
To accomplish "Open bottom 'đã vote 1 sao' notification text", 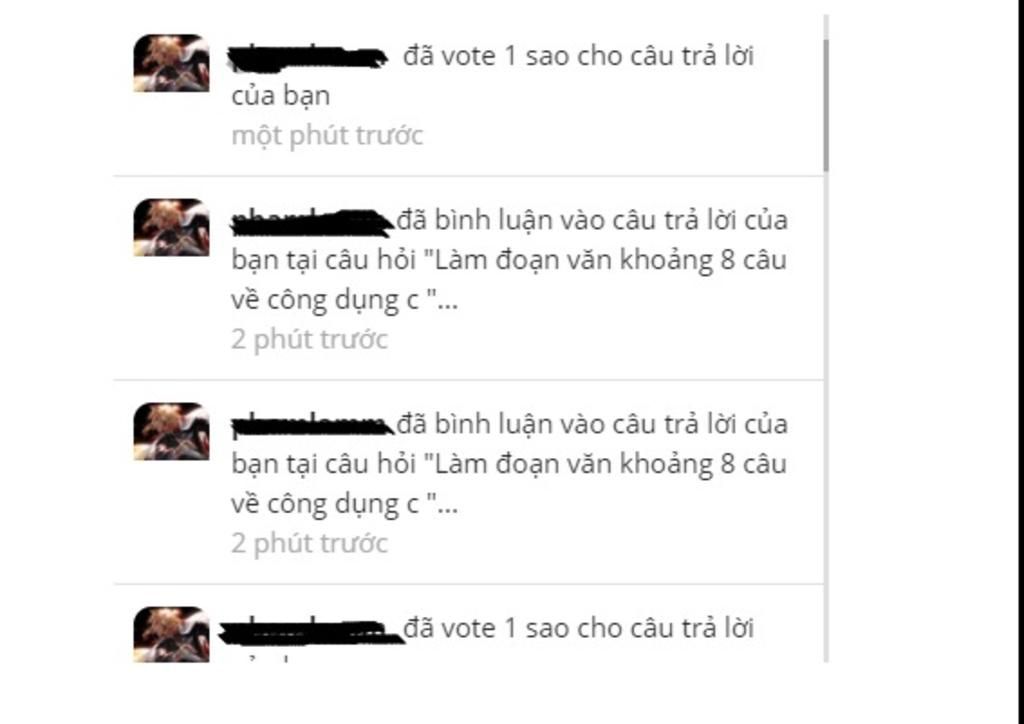I will coord(578,628).
